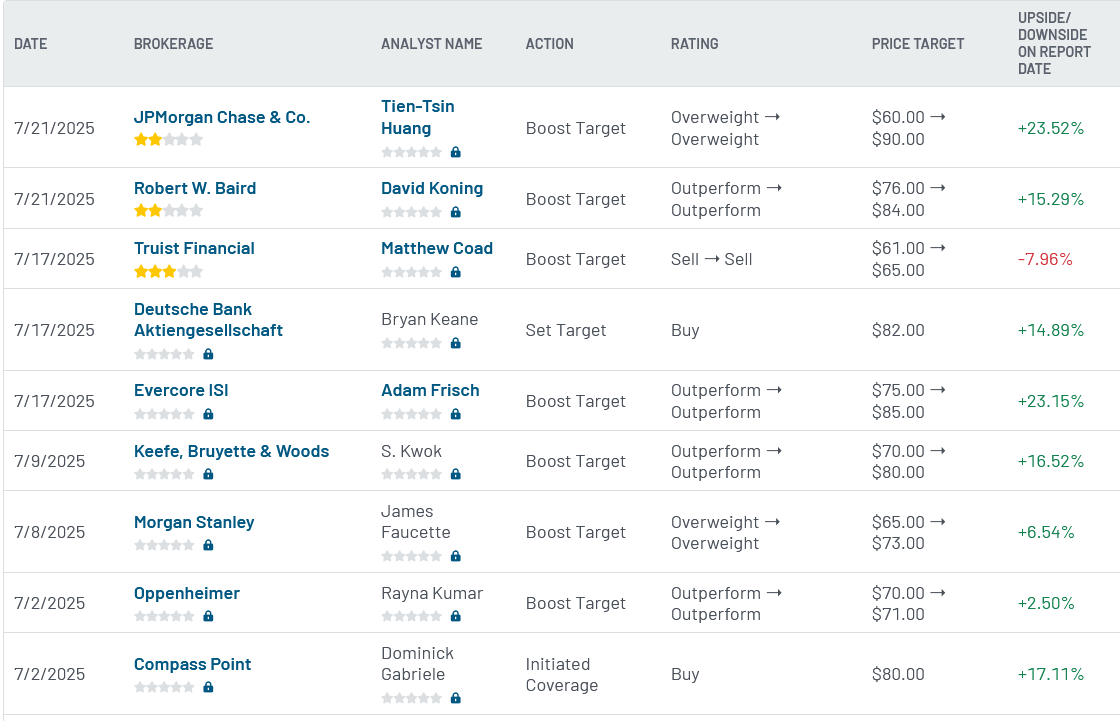Click the lock icon under Dominick Gabriele
The width and height of the screenshot is (1120, 721).
click(456, 698)
